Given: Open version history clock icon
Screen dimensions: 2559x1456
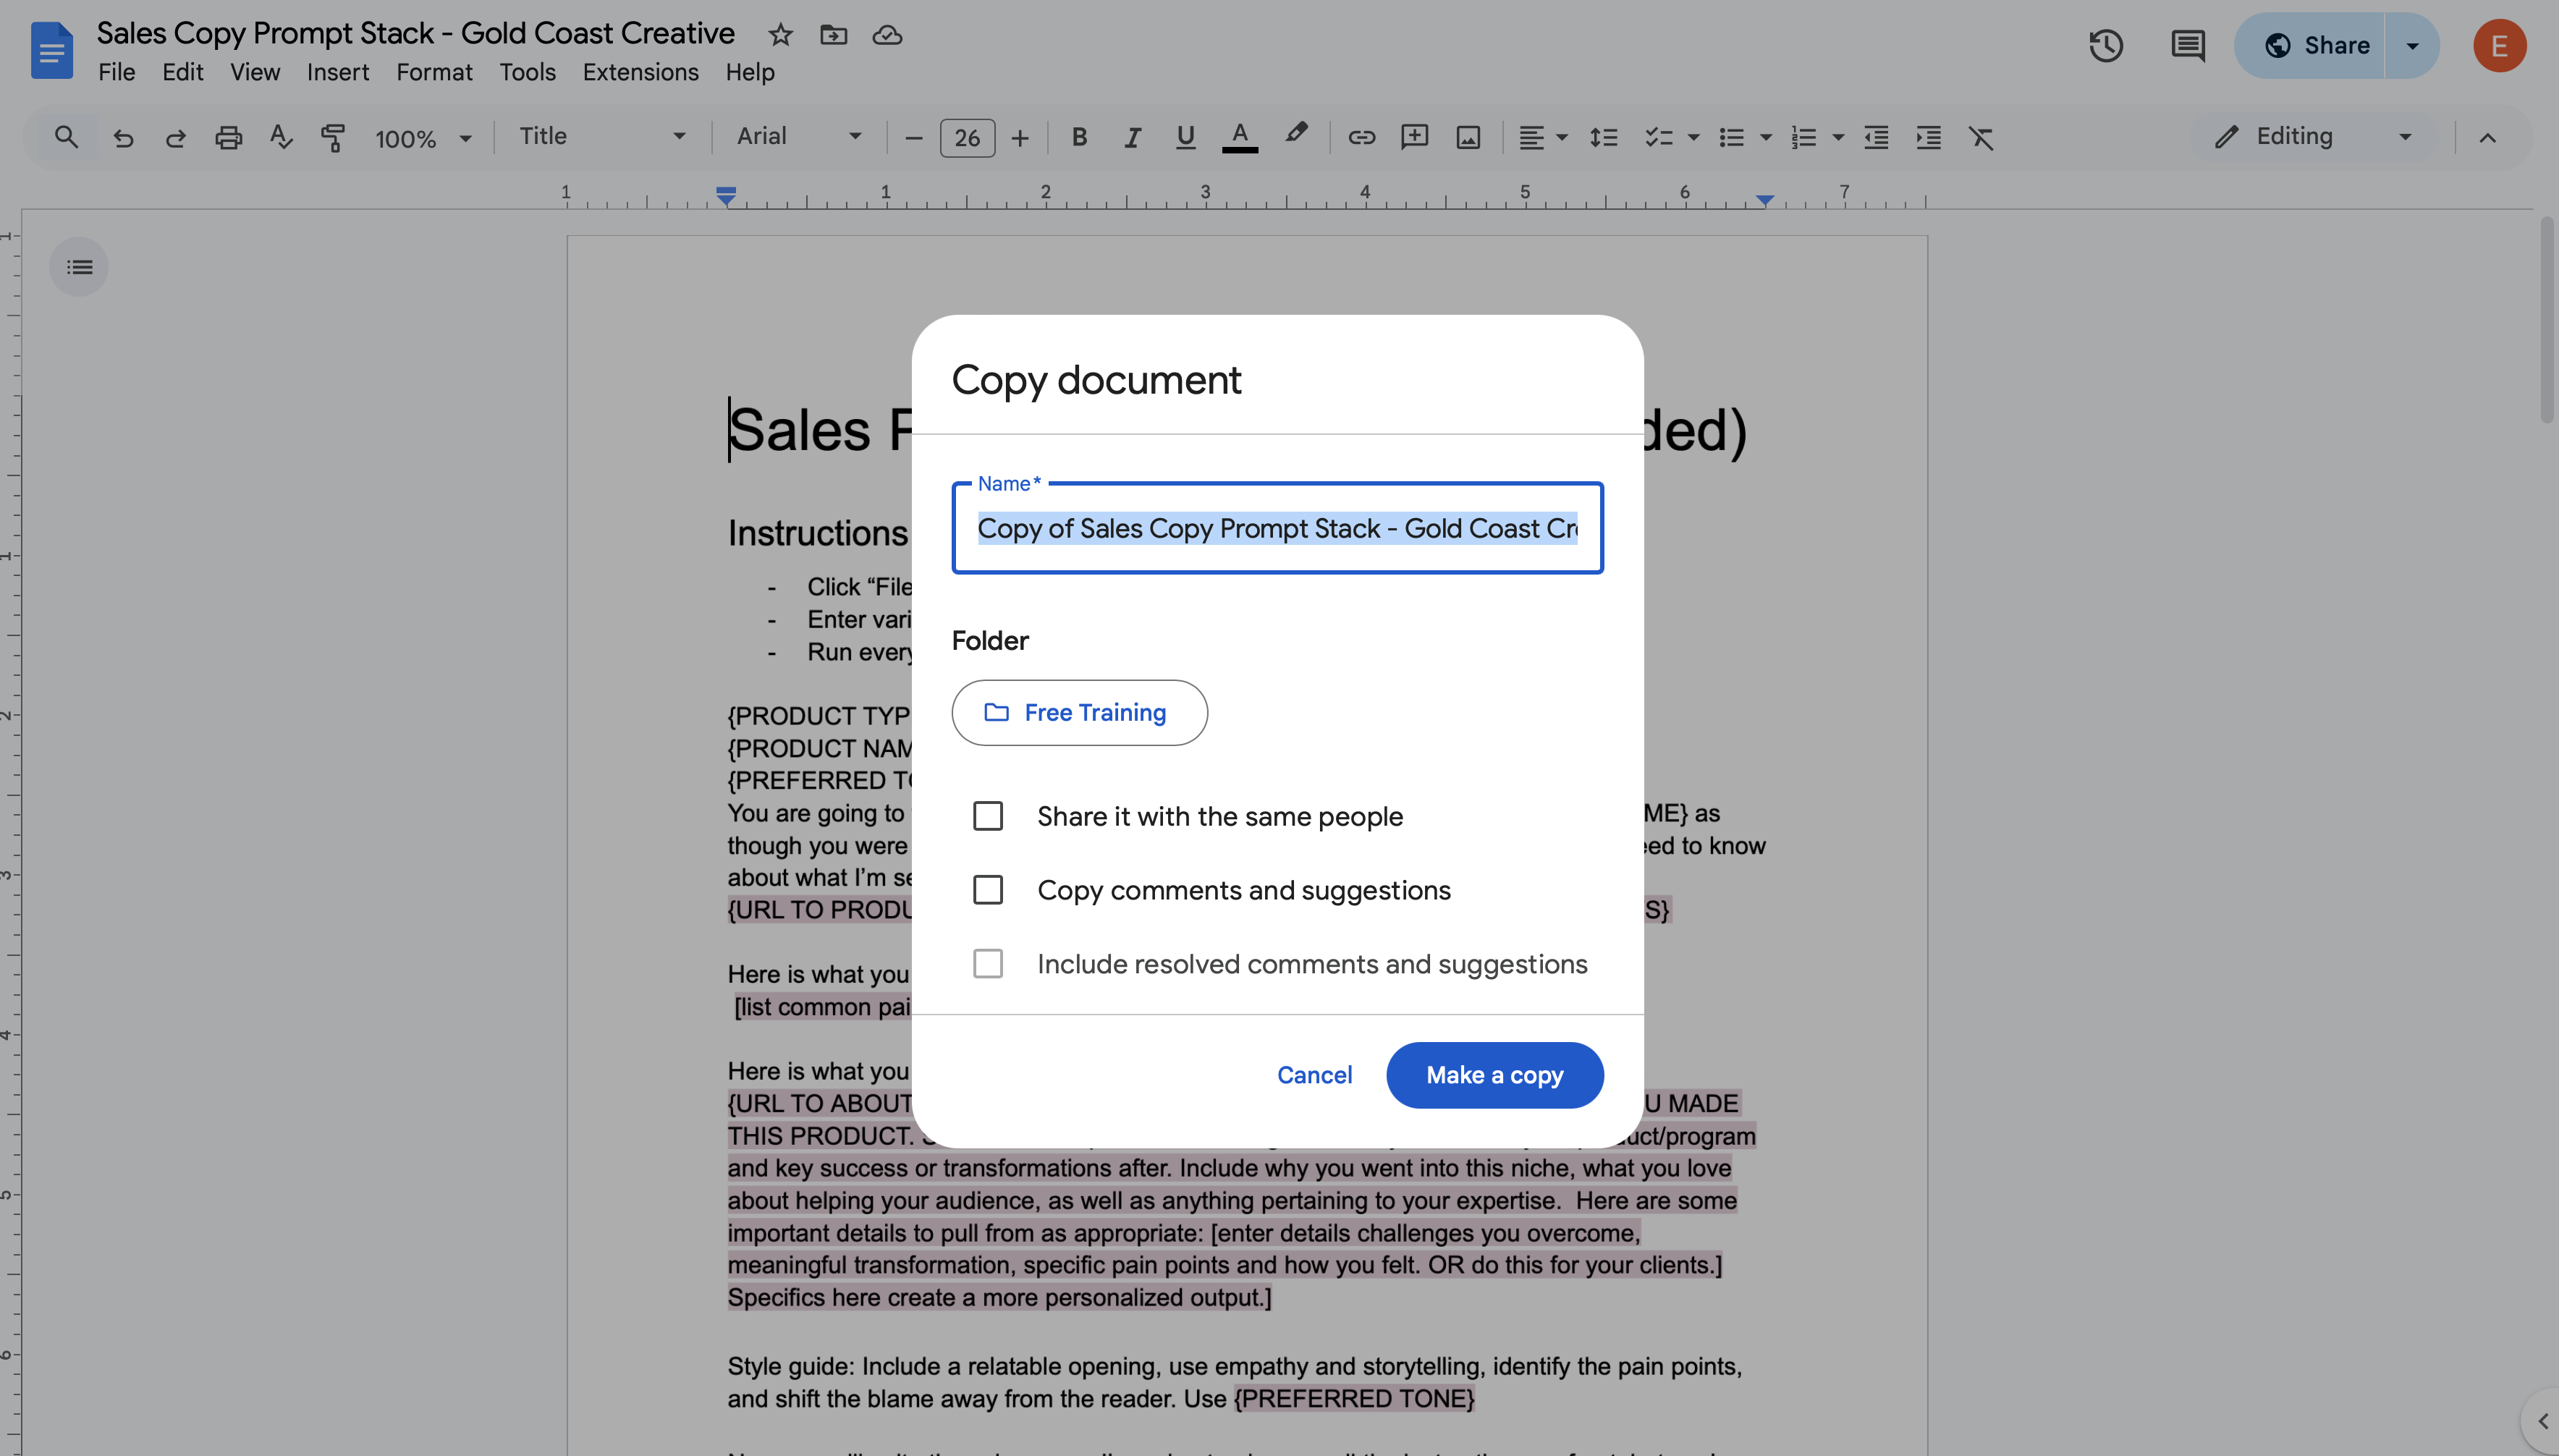Looking at the screenshot, I should (x=2105, y=45).
